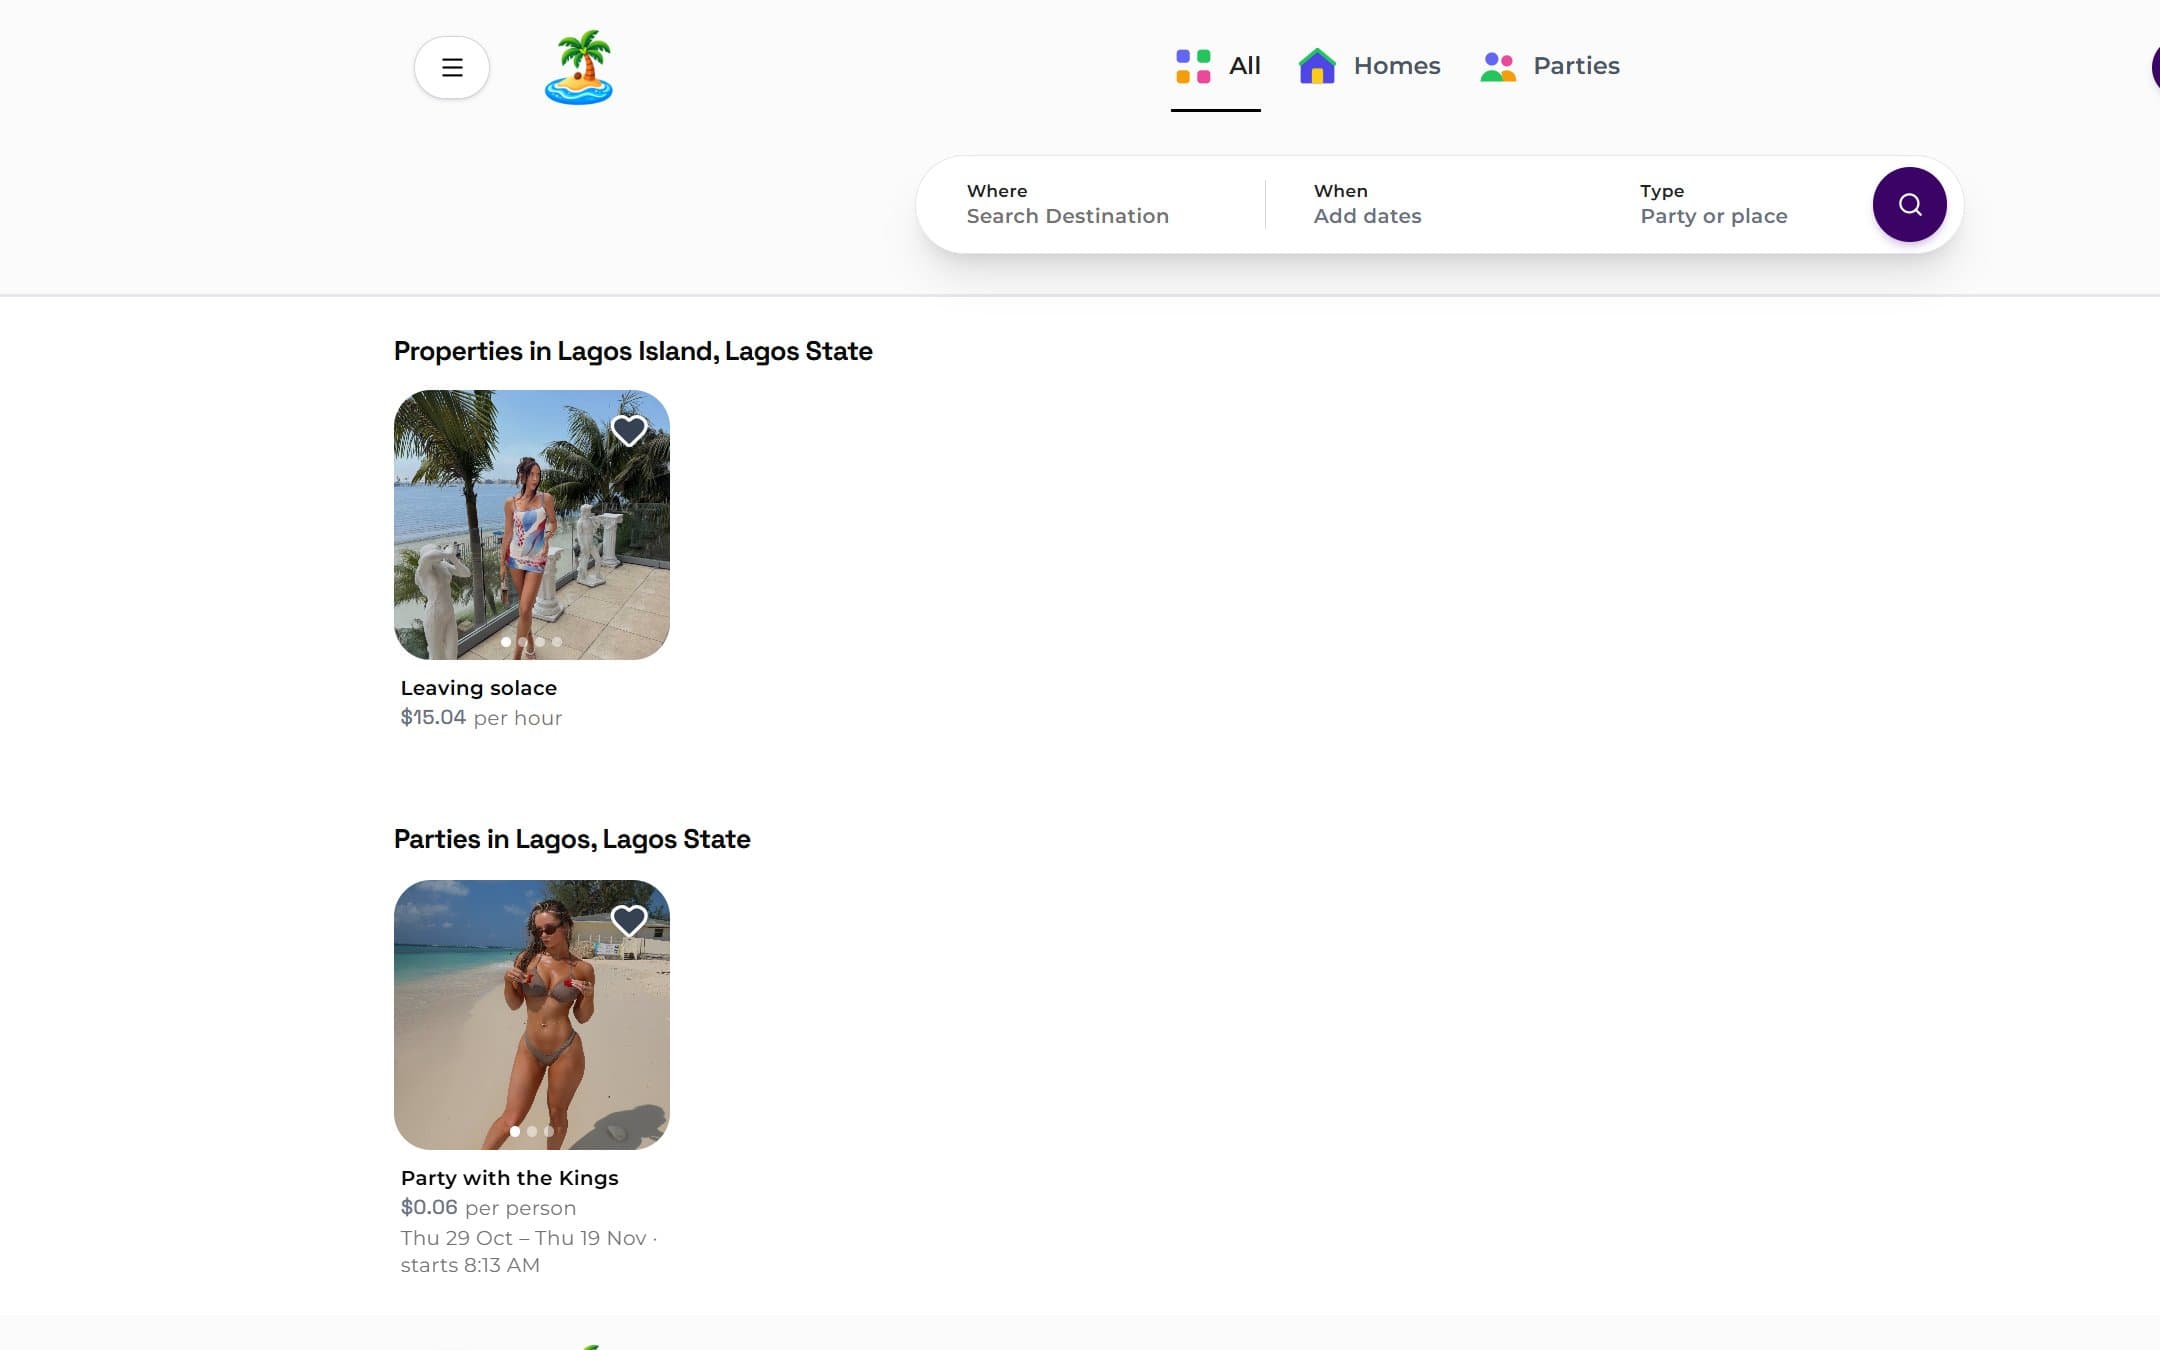2160x1350 pixels.
Task: Click the purple search button
Action: coord(1909,204)
